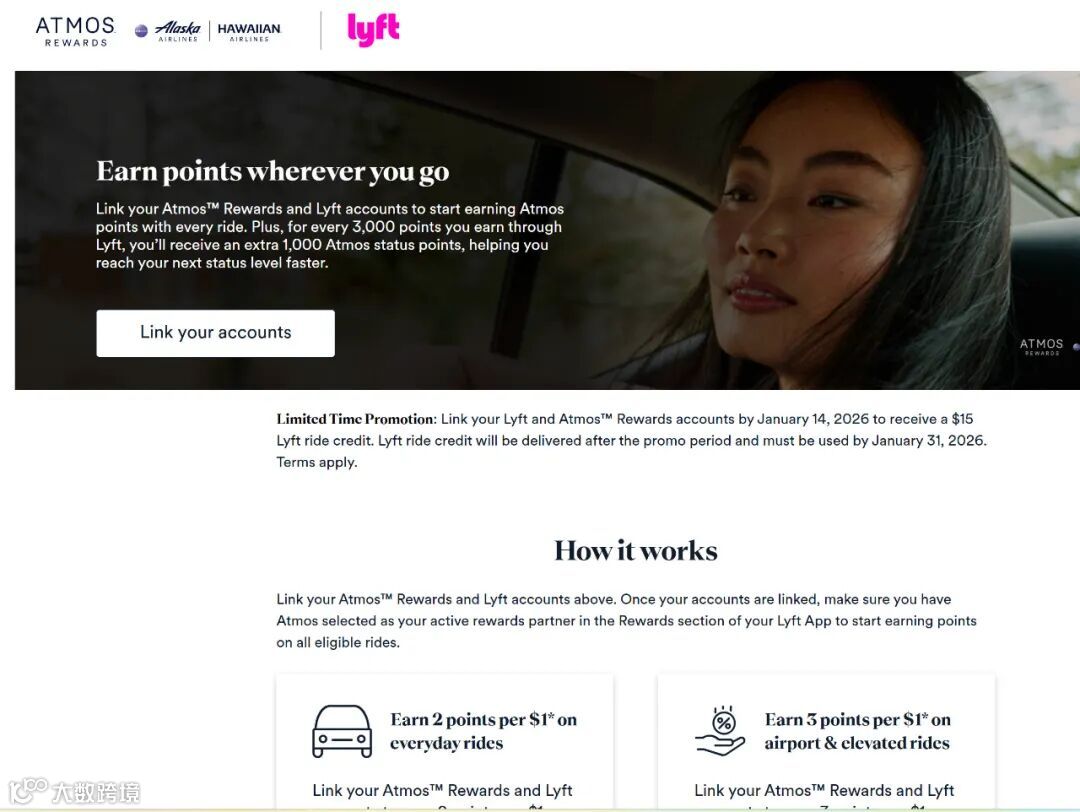
Task: Click the Atmos Rewards watermark on the hero image
Action: 1041,346
